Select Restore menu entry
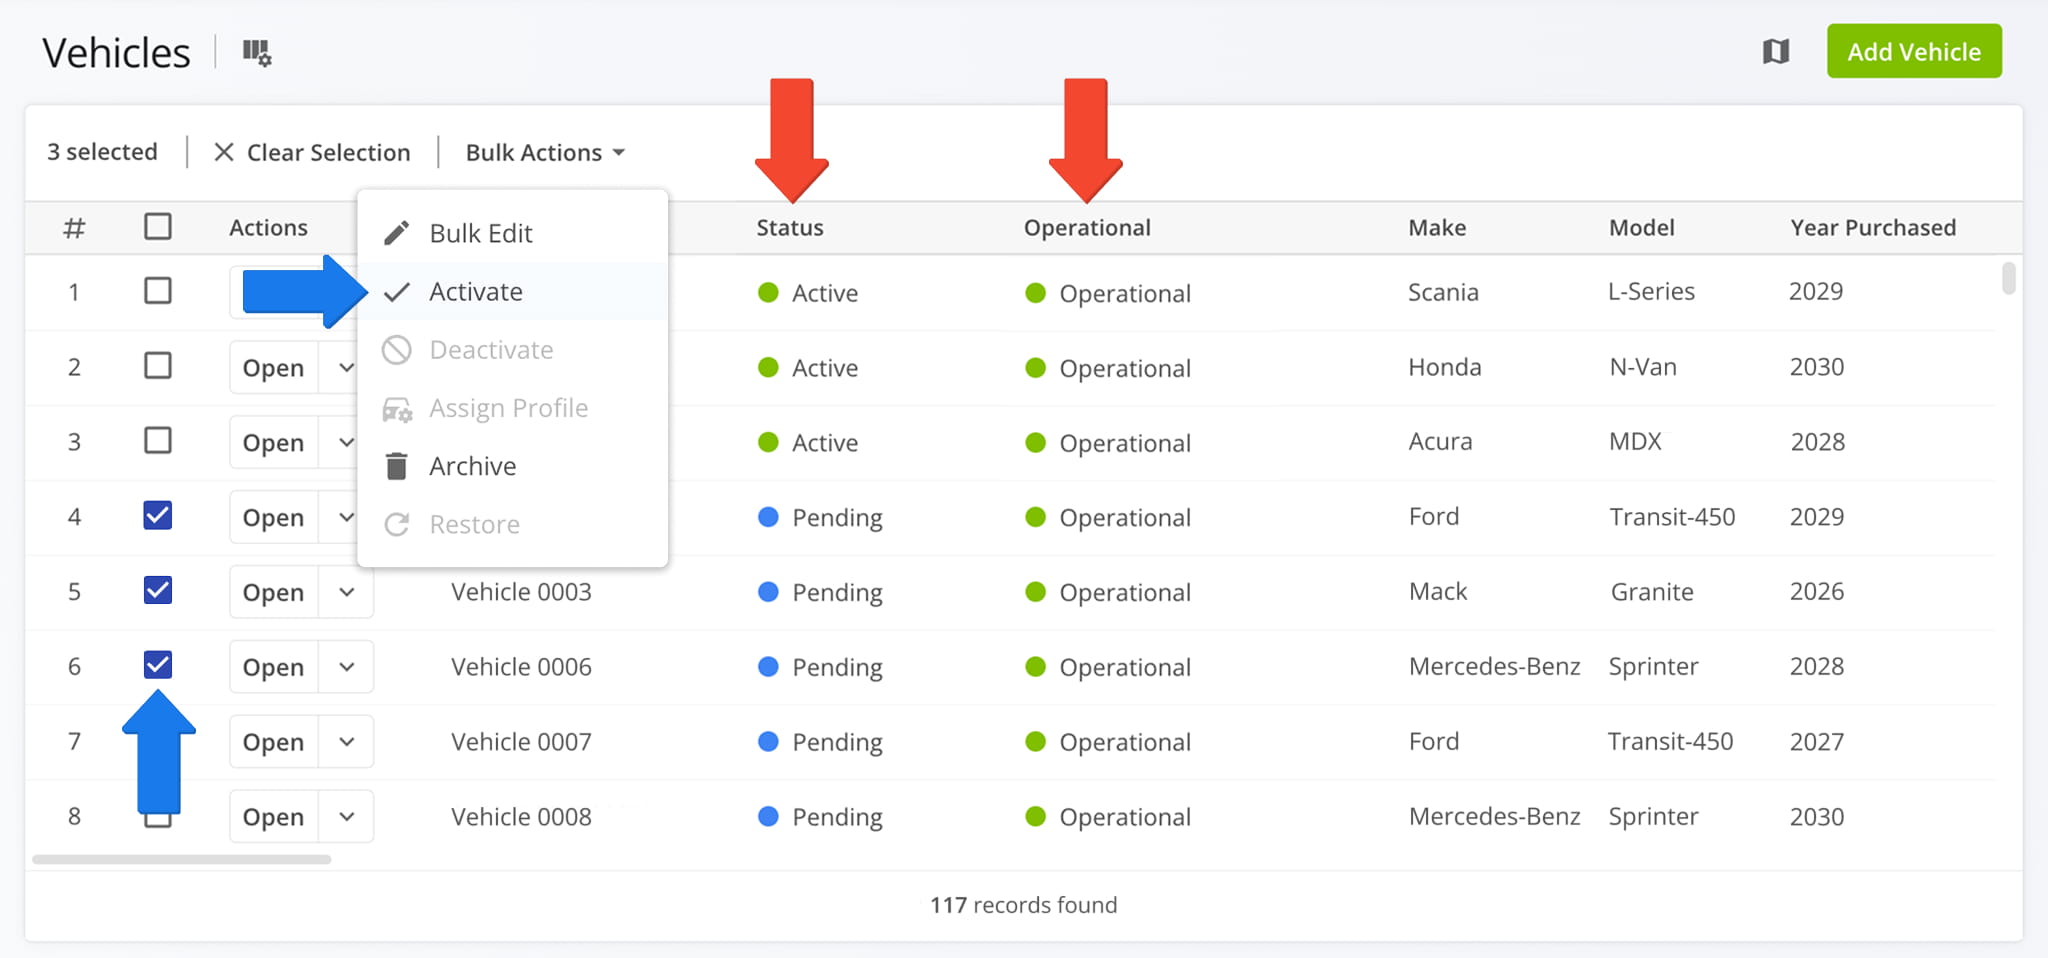Viewport: 2048px width, 958px height. pos(512,524)
